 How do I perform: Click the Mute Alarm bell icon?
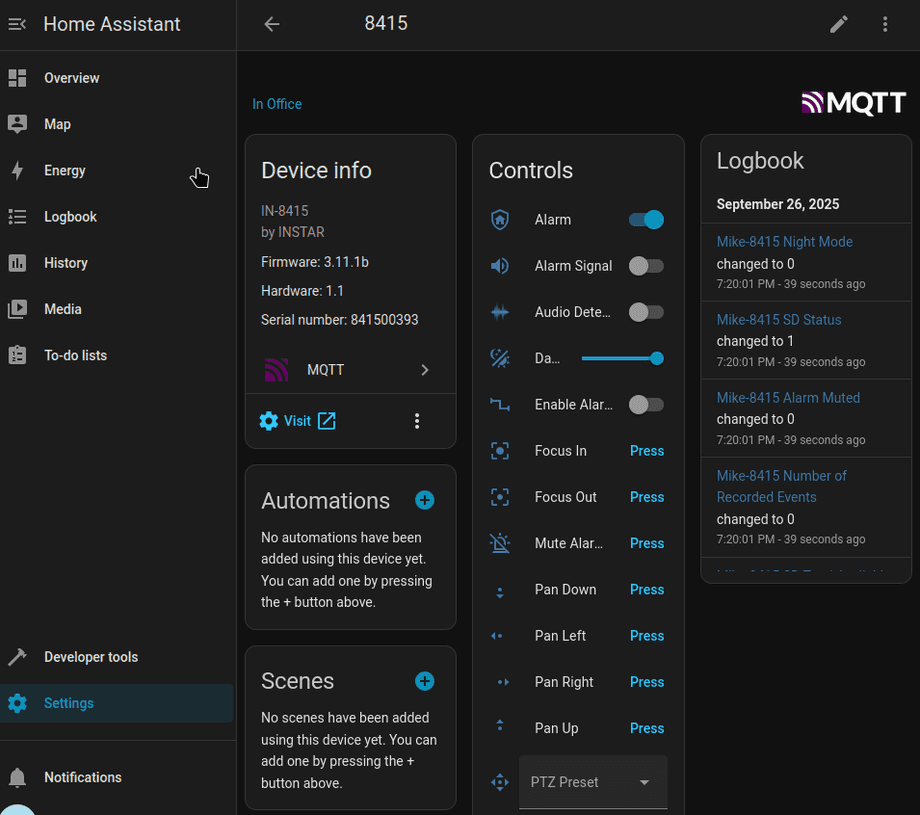[x=500, y=543]
